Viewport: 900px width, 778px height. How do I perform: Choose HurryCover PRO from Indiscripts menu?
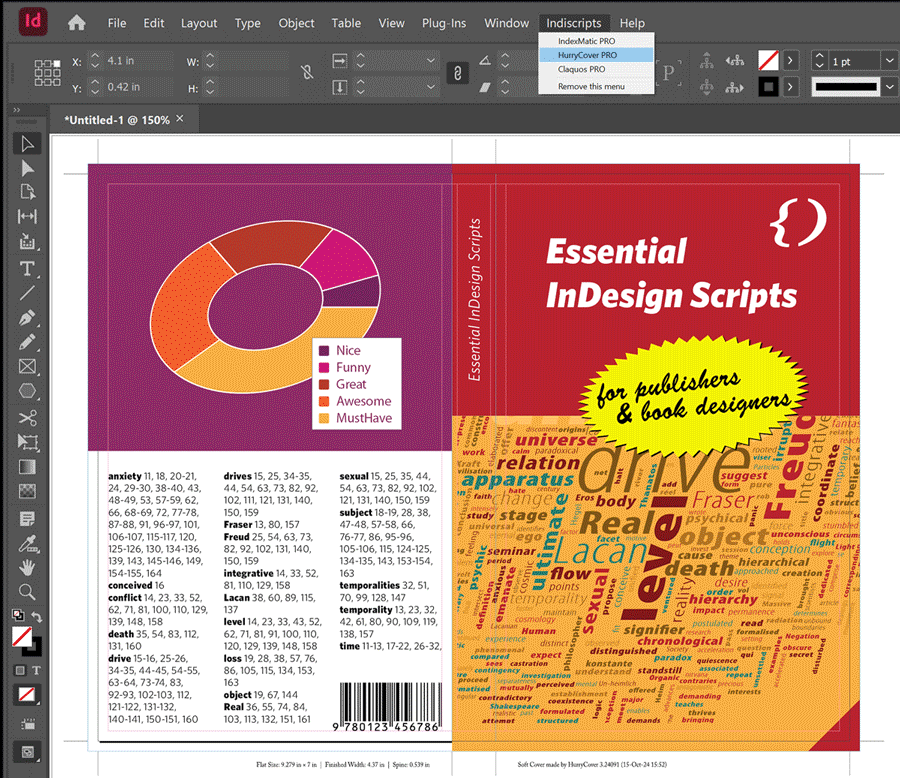pos(595,55)
